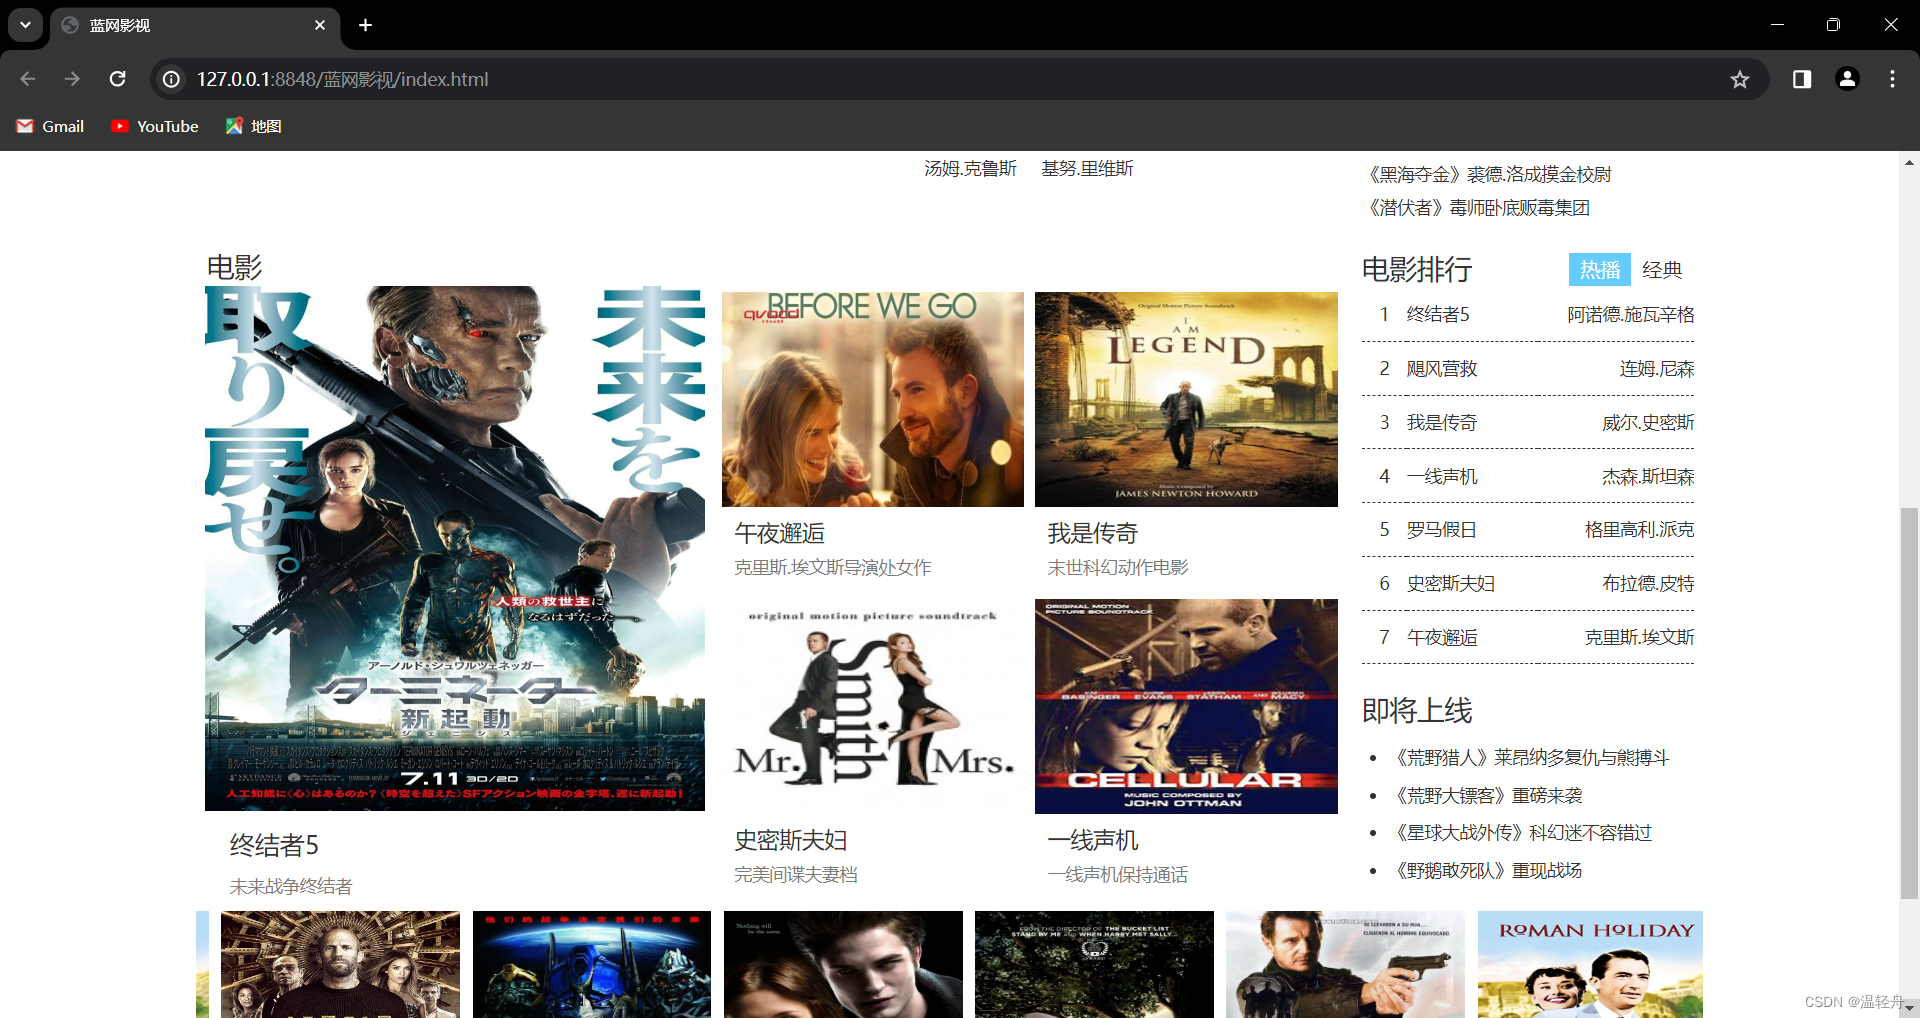Click the vertical page scrollbar thumb

(x=1909, y=703)
